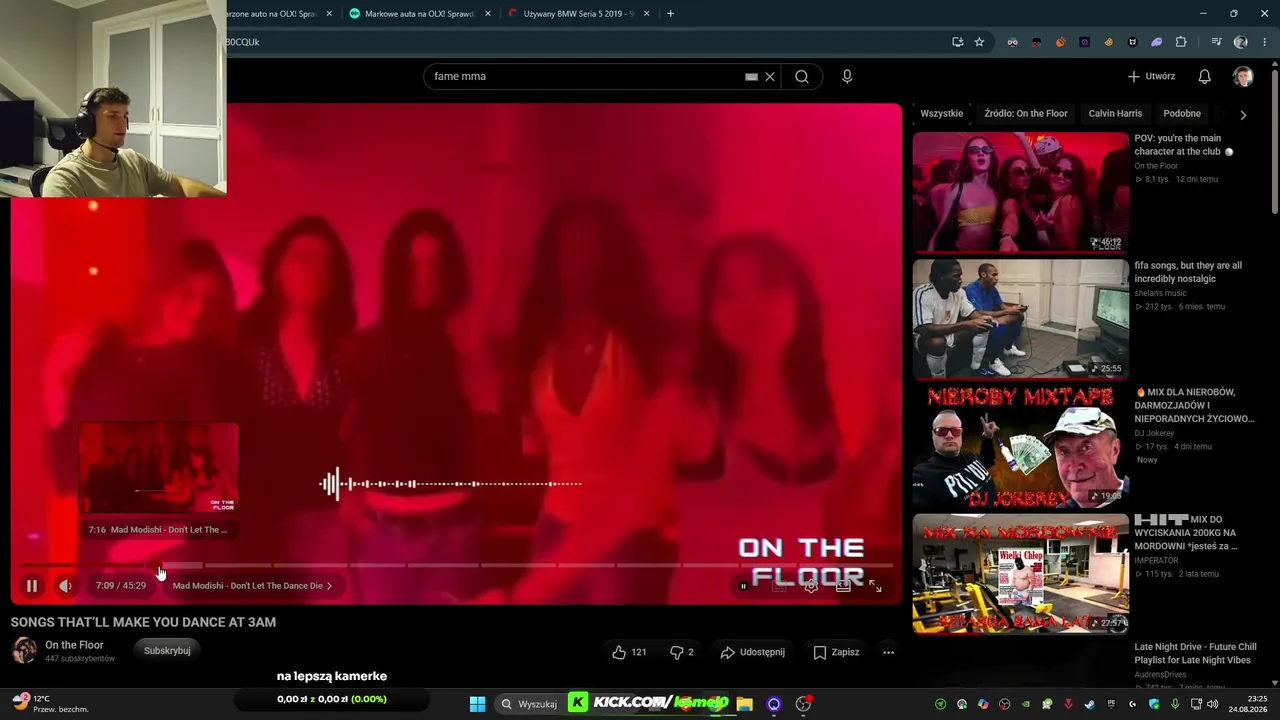
Task: Enter fullscreen mode on the video player
Action: 875,586
